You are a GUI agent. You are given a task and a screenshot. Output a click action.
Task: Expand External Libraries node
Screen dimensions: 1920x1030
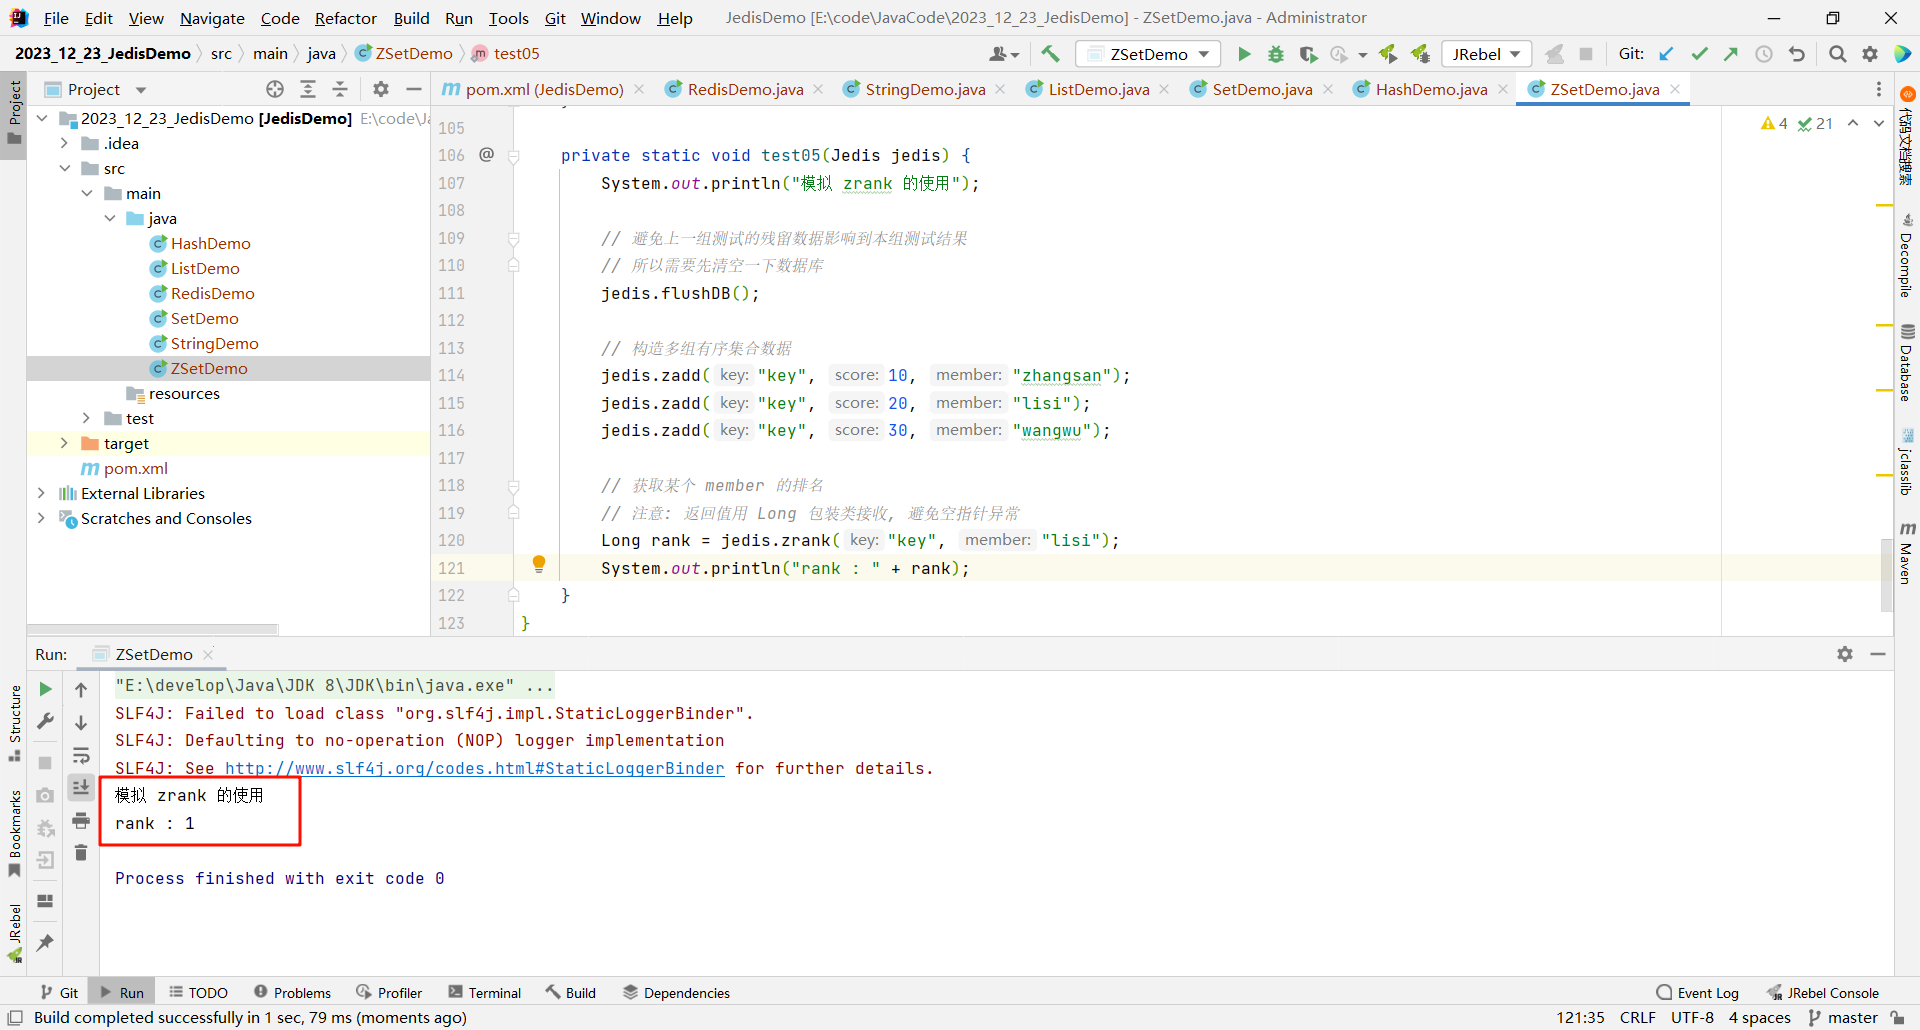41,493
